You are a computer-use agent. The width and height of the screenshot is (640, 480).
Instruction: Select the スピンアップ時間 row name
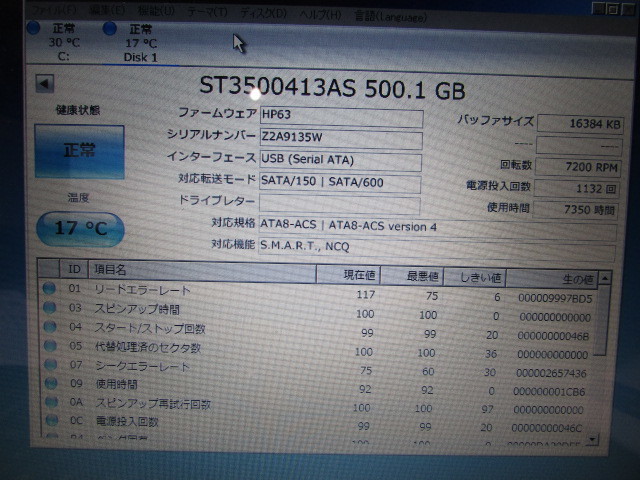click(x=137, y=309)
